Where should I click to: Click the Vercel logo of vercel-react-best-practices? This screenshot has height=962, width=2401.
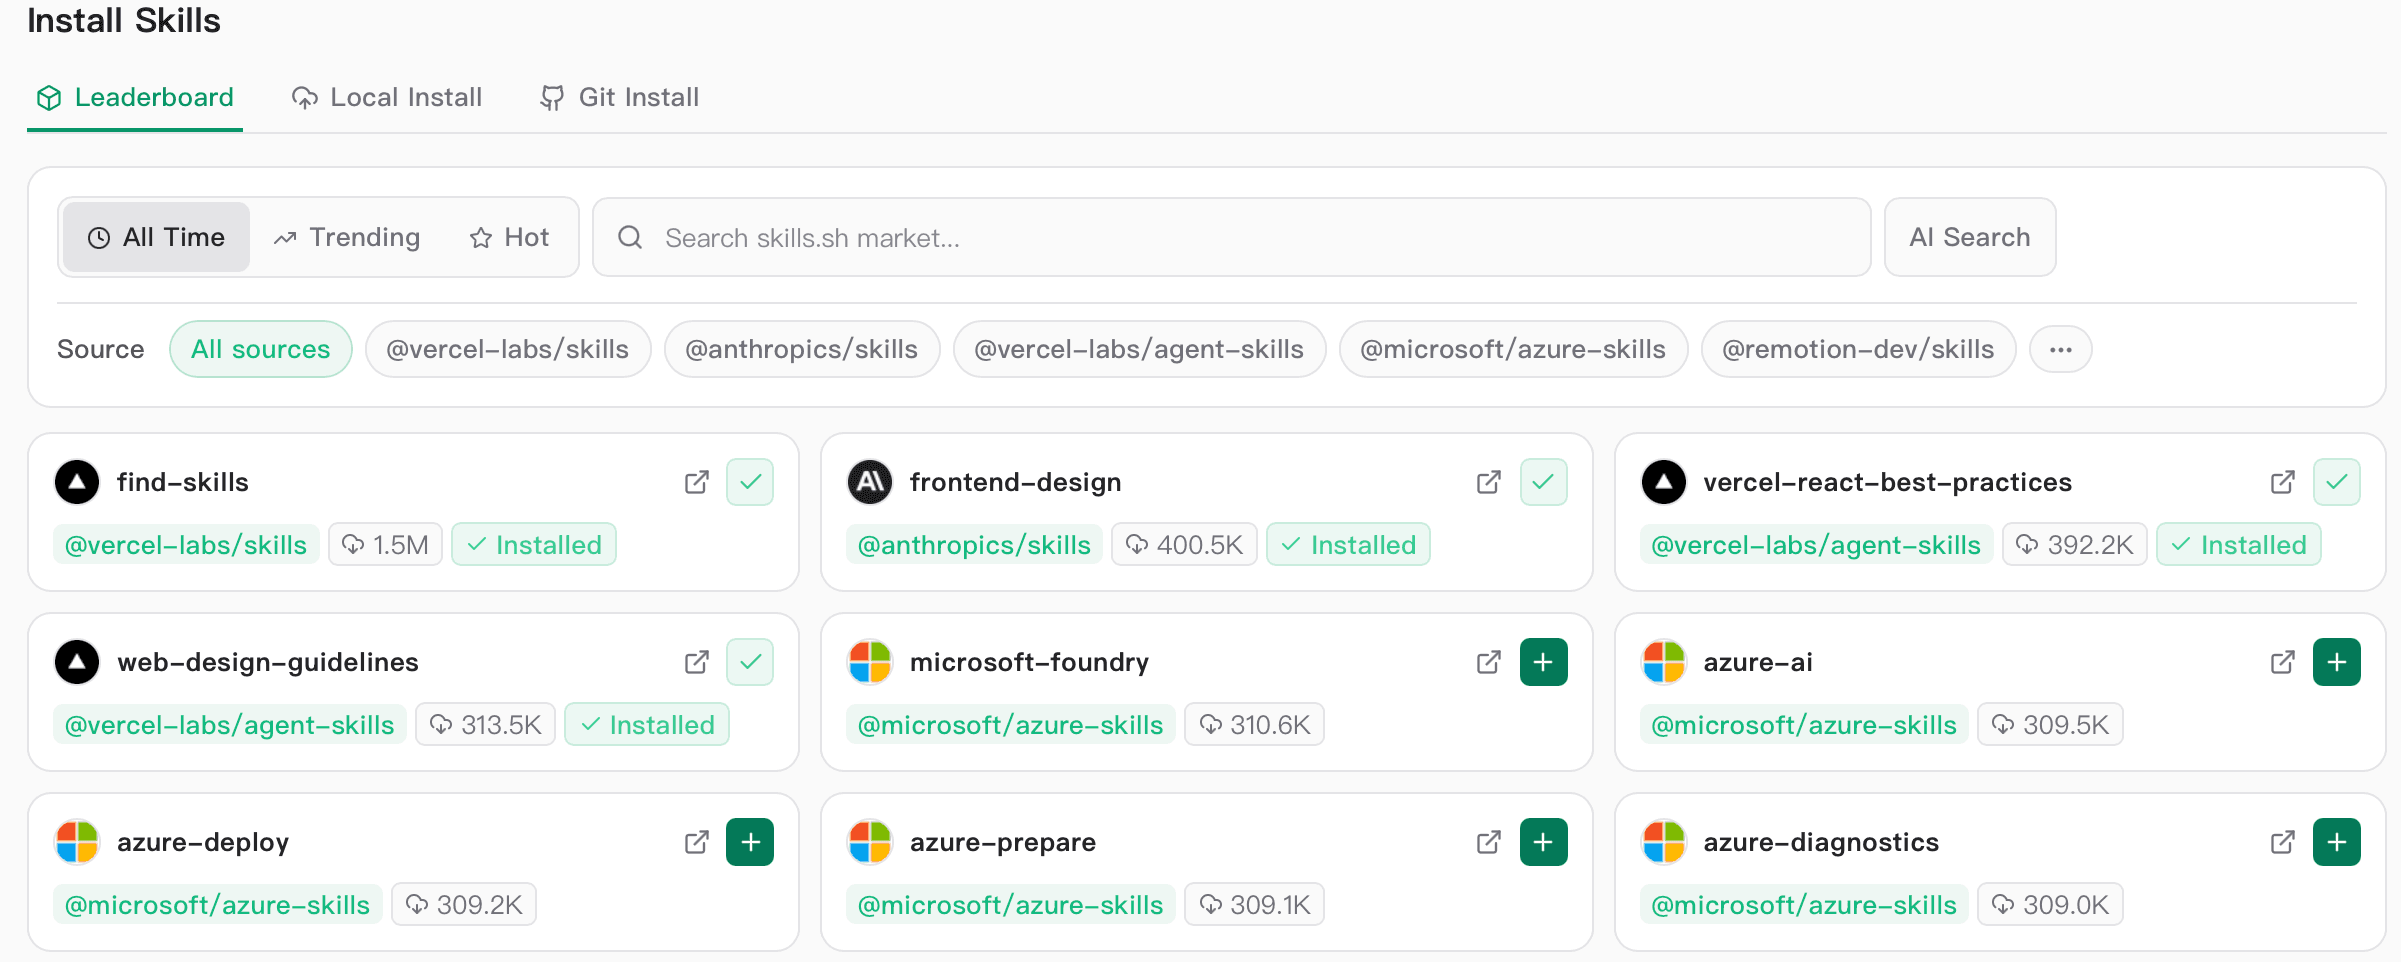tap(1664, 482)
